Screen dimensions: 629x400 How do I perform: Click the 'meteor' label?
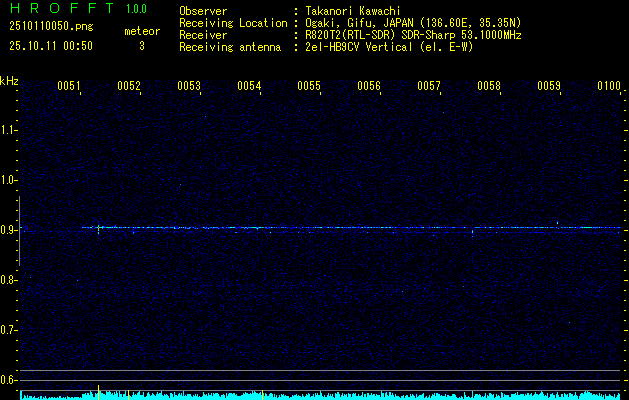[x=142, y=31]
